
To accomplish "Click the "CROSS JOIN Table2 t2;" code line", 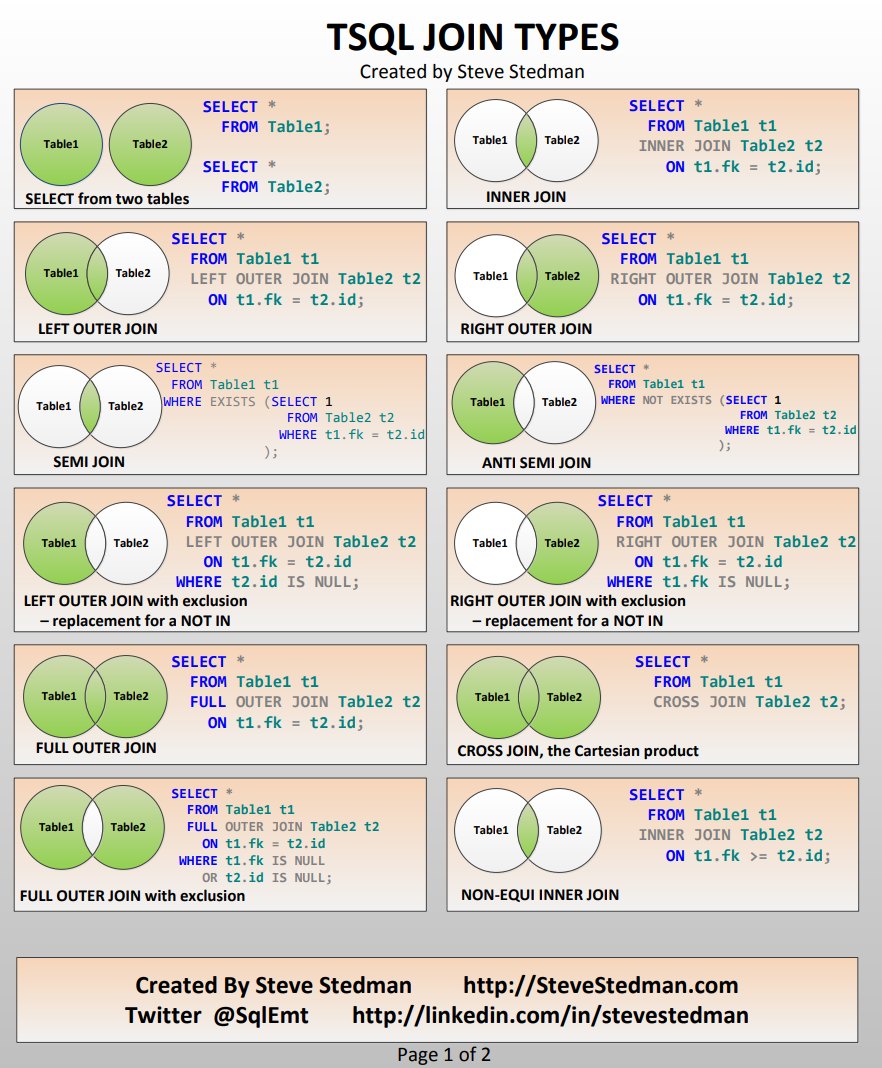I will pos(750,702).
